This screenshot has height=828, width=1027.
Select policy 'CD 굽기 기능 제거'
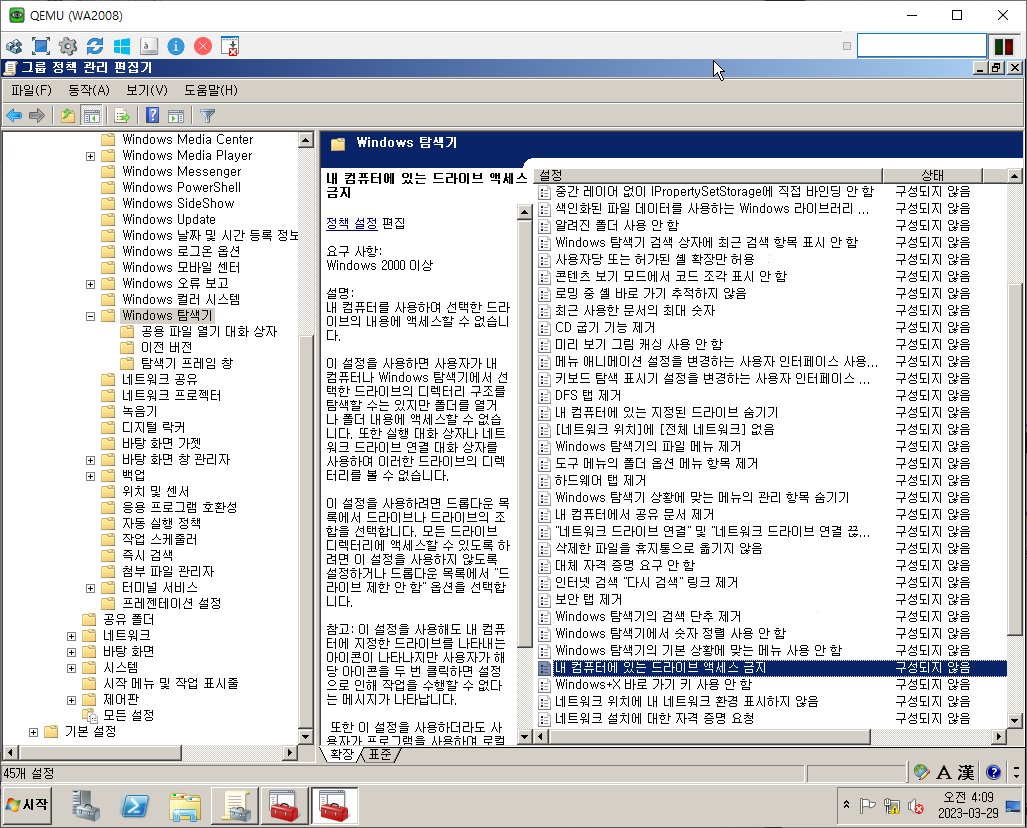pos(605,327)
